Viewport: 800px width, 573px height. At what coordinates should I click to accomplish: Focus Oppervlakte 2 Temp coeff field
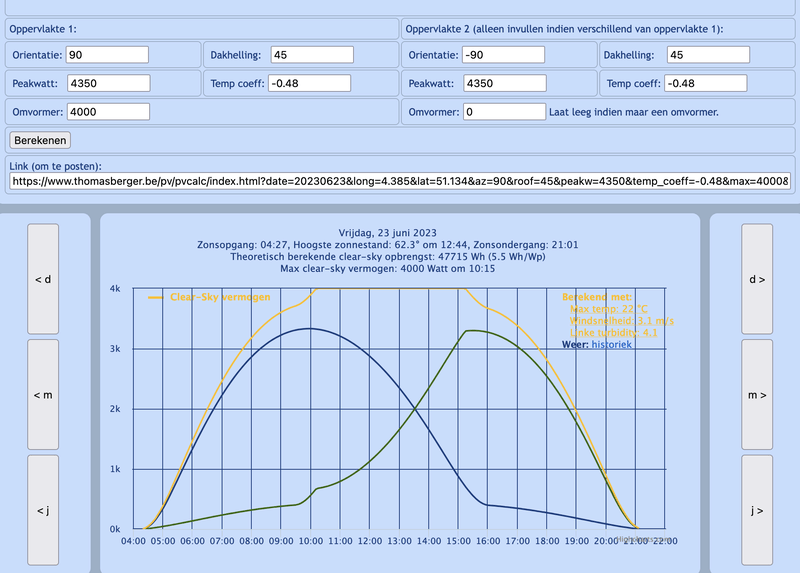tap(706, 83)
